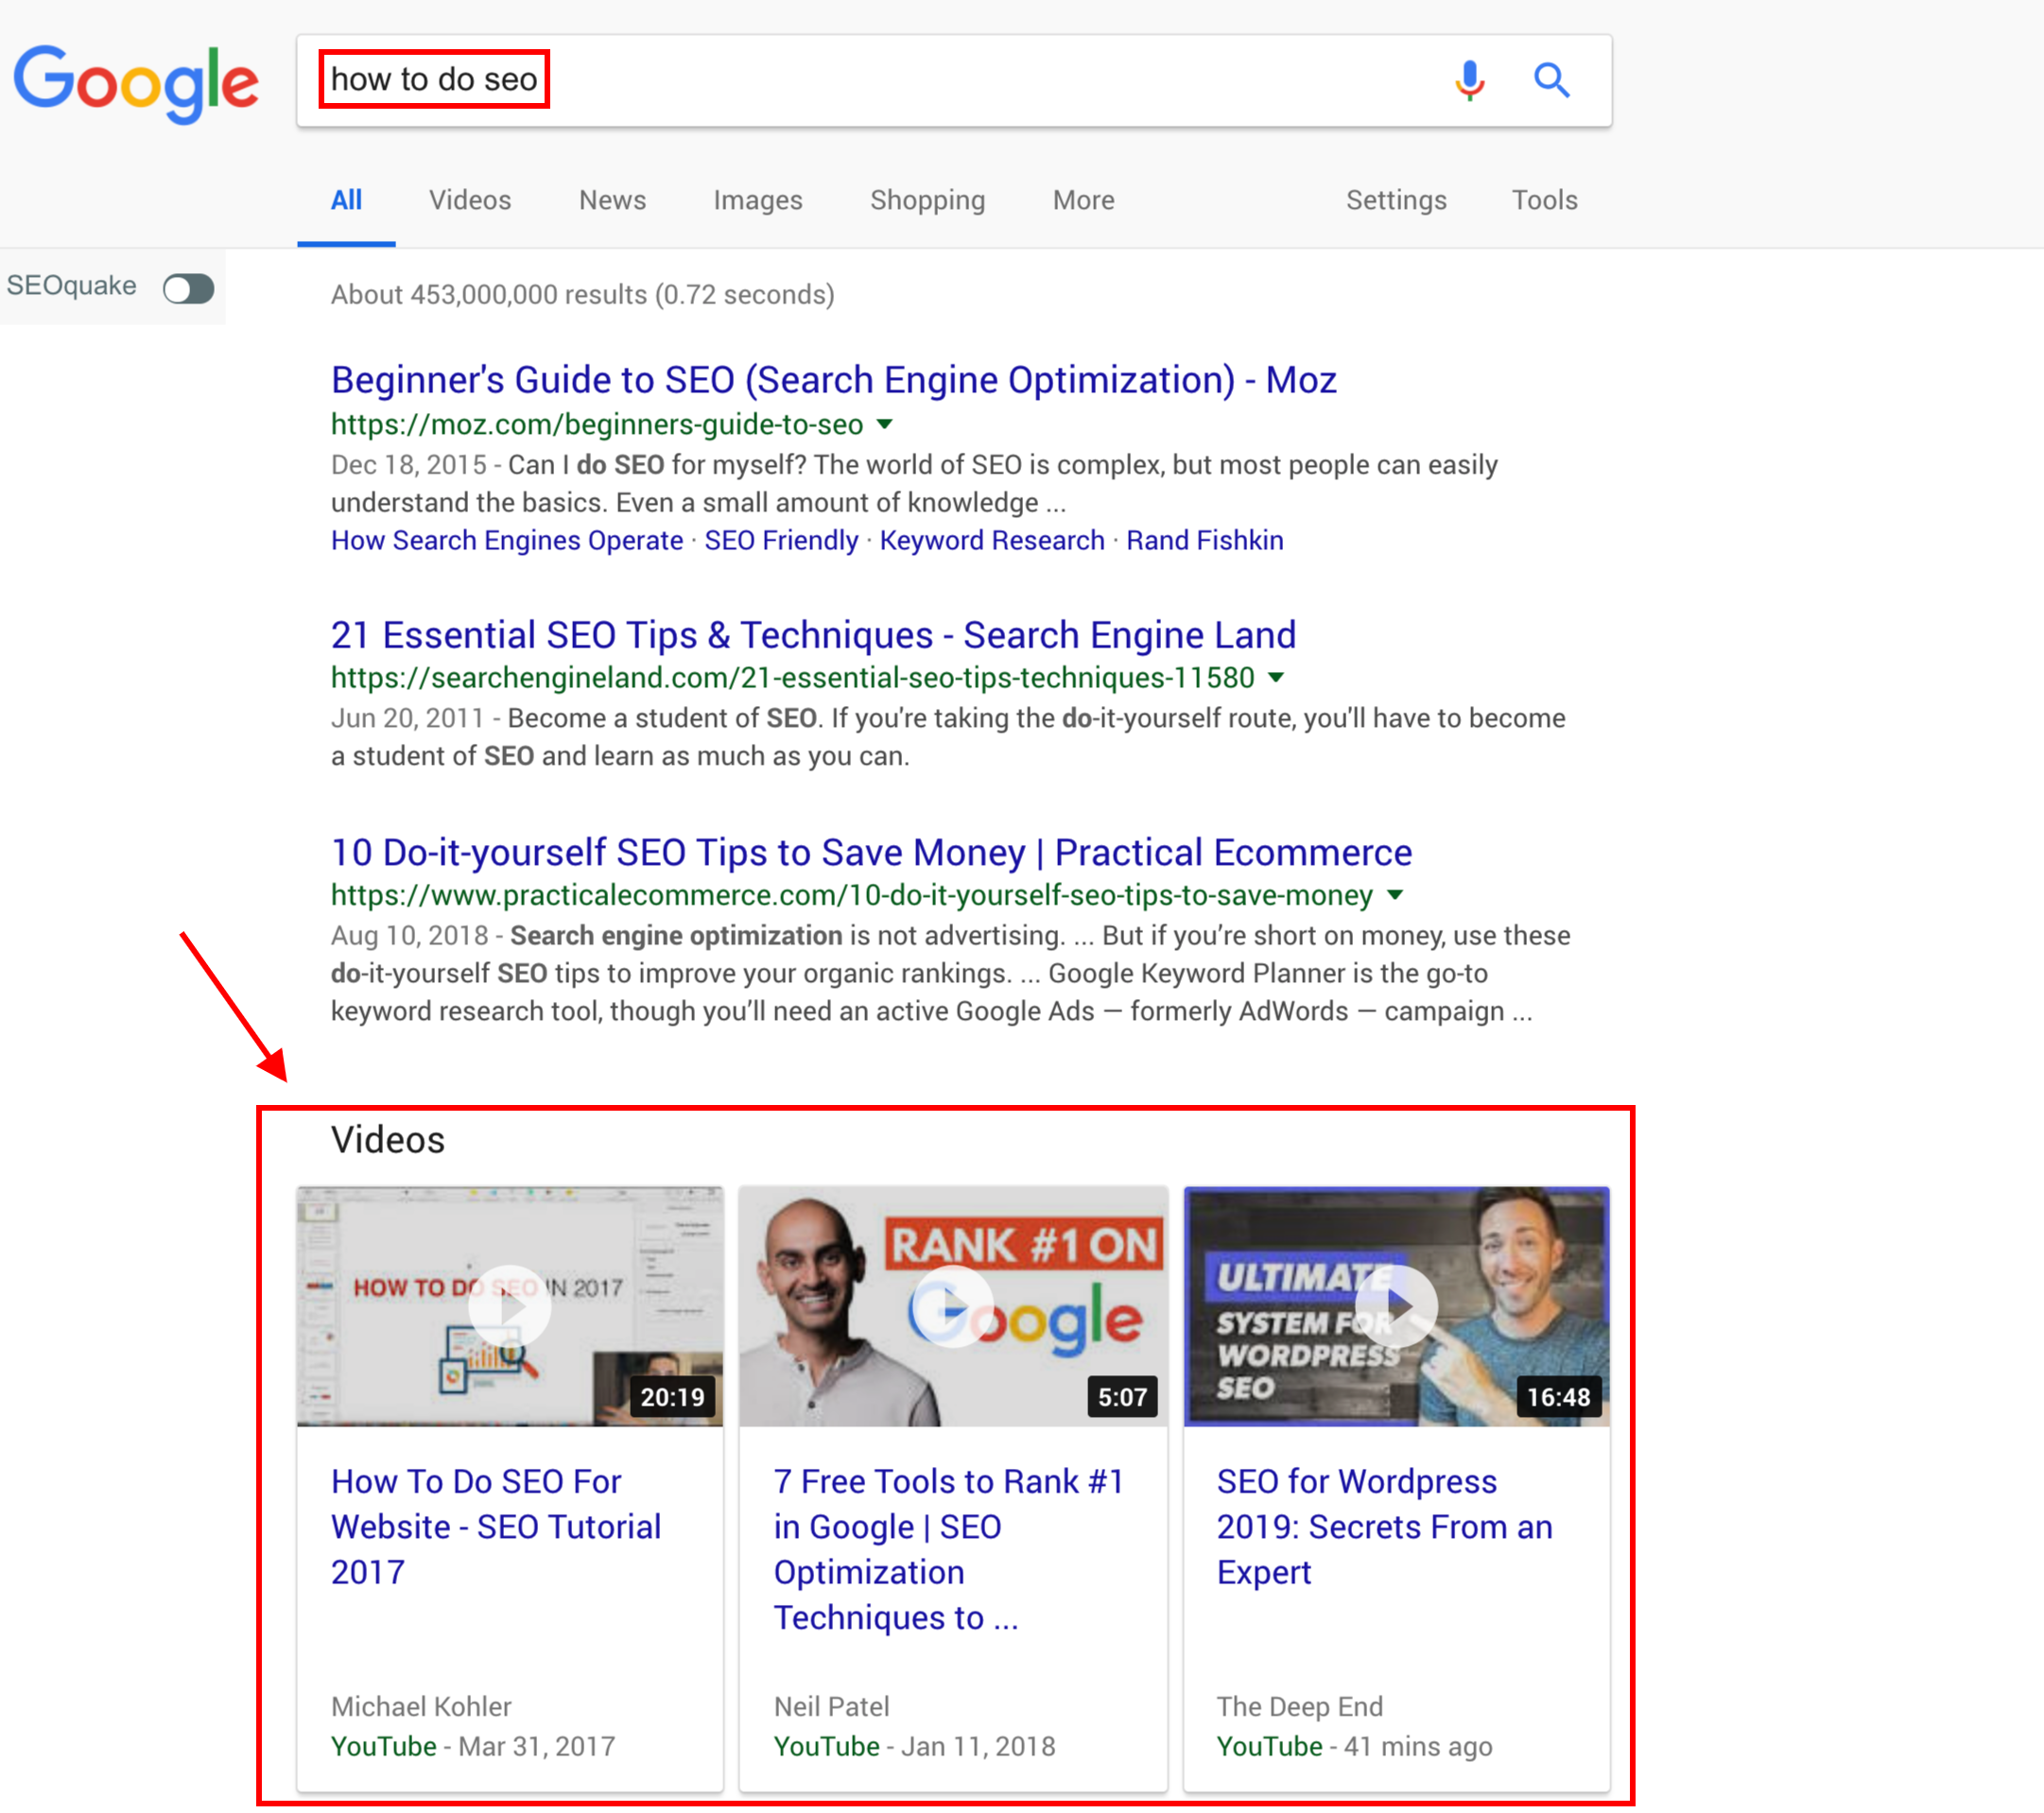Open How To Do SEO For Website title
Image resolution: width=2044 pixels, height=1813 pixels.
(x=496, y=1526)
